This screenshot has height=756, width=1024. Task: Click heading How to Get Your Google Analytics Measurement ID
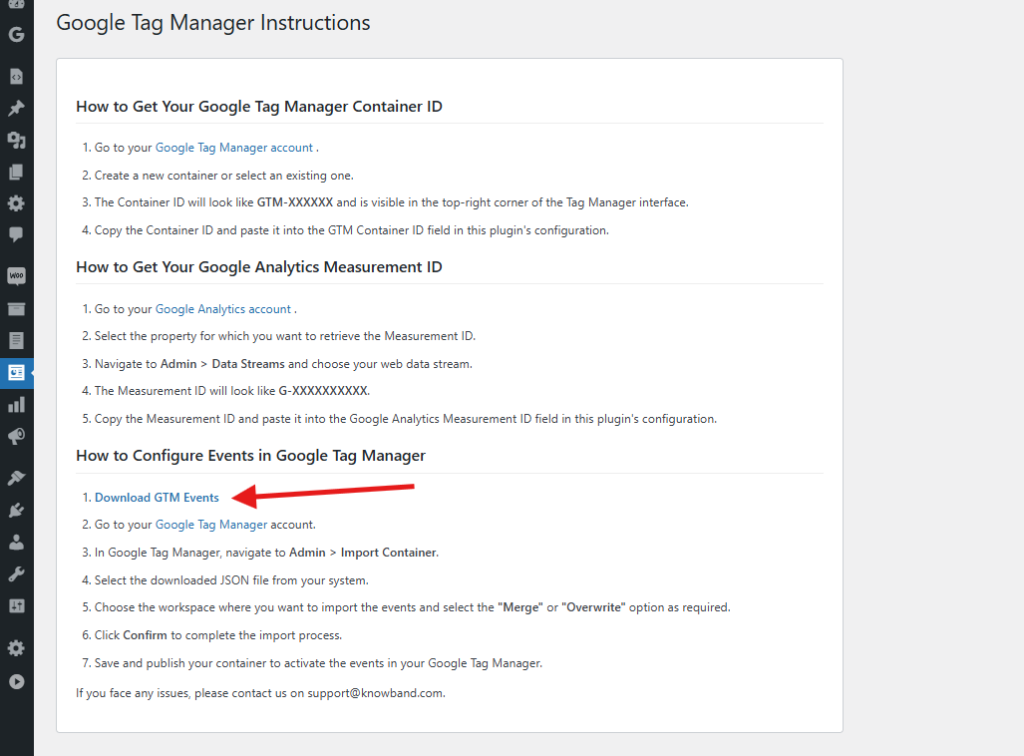click(259, 267)
